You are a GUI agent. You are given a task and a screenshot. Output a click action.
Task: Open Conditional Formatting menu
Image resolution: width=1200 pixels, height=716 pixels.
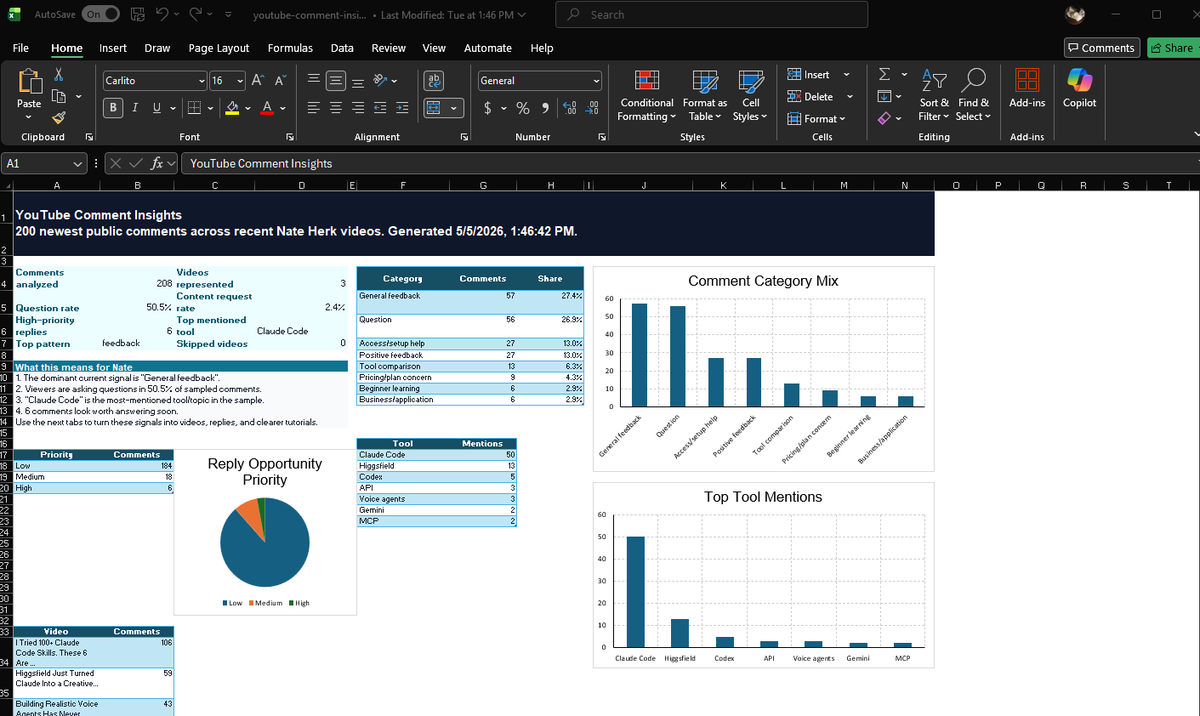coord(647,96)
